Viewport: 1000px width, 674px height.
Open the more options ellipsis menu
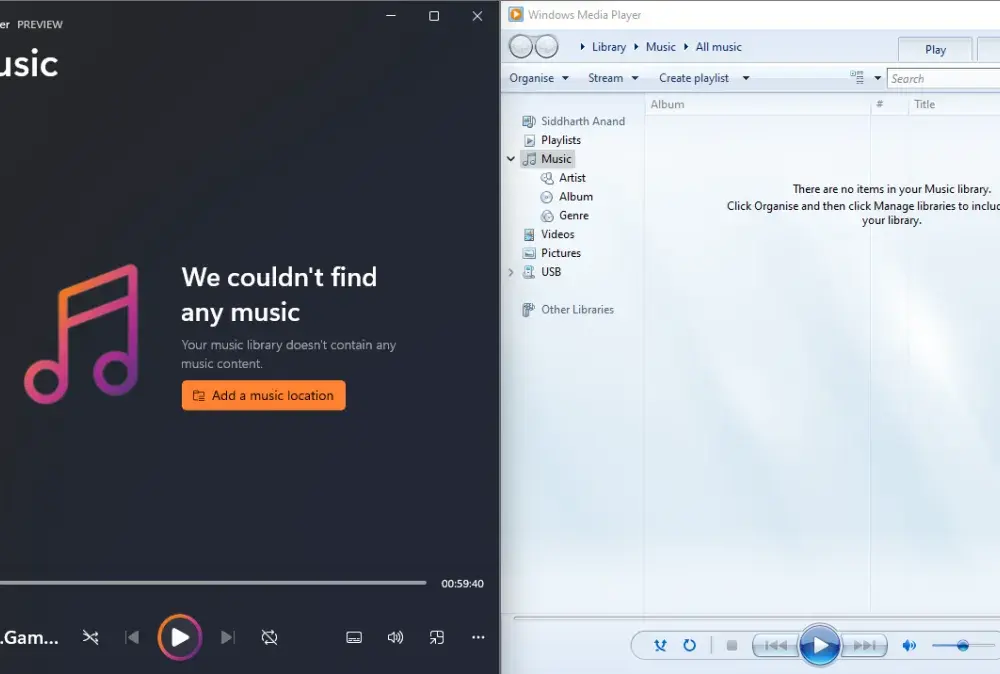[478, 637]
